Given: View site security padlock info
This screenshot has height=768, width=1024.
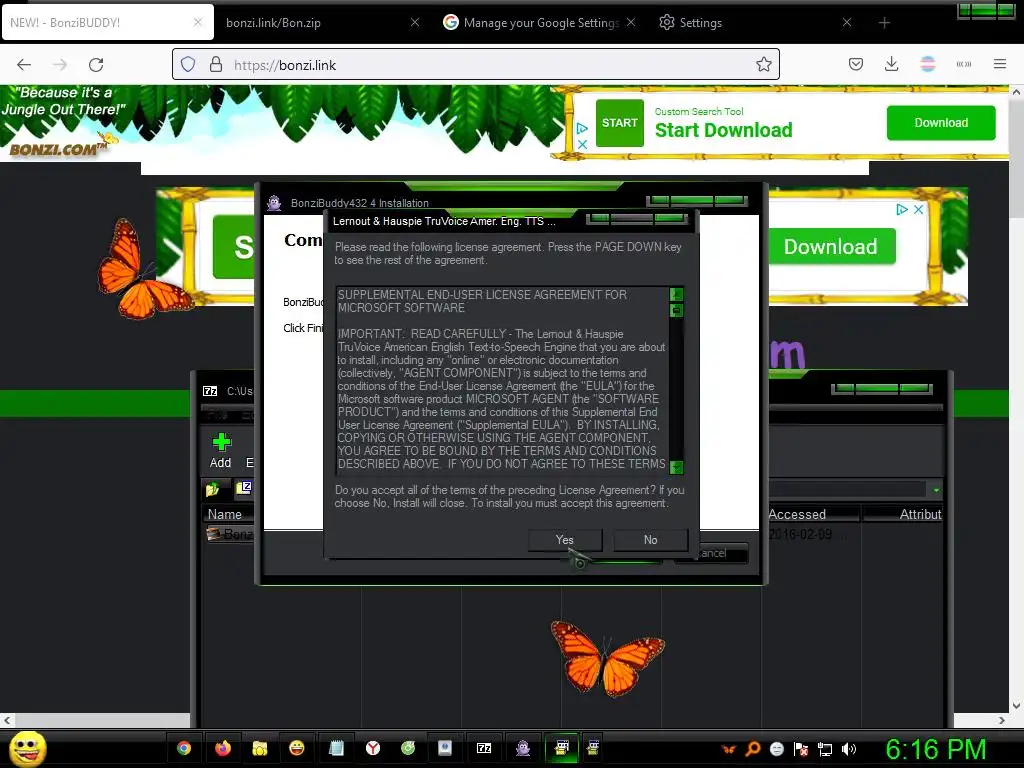Looking at the screenshot, I should (216, 65).
